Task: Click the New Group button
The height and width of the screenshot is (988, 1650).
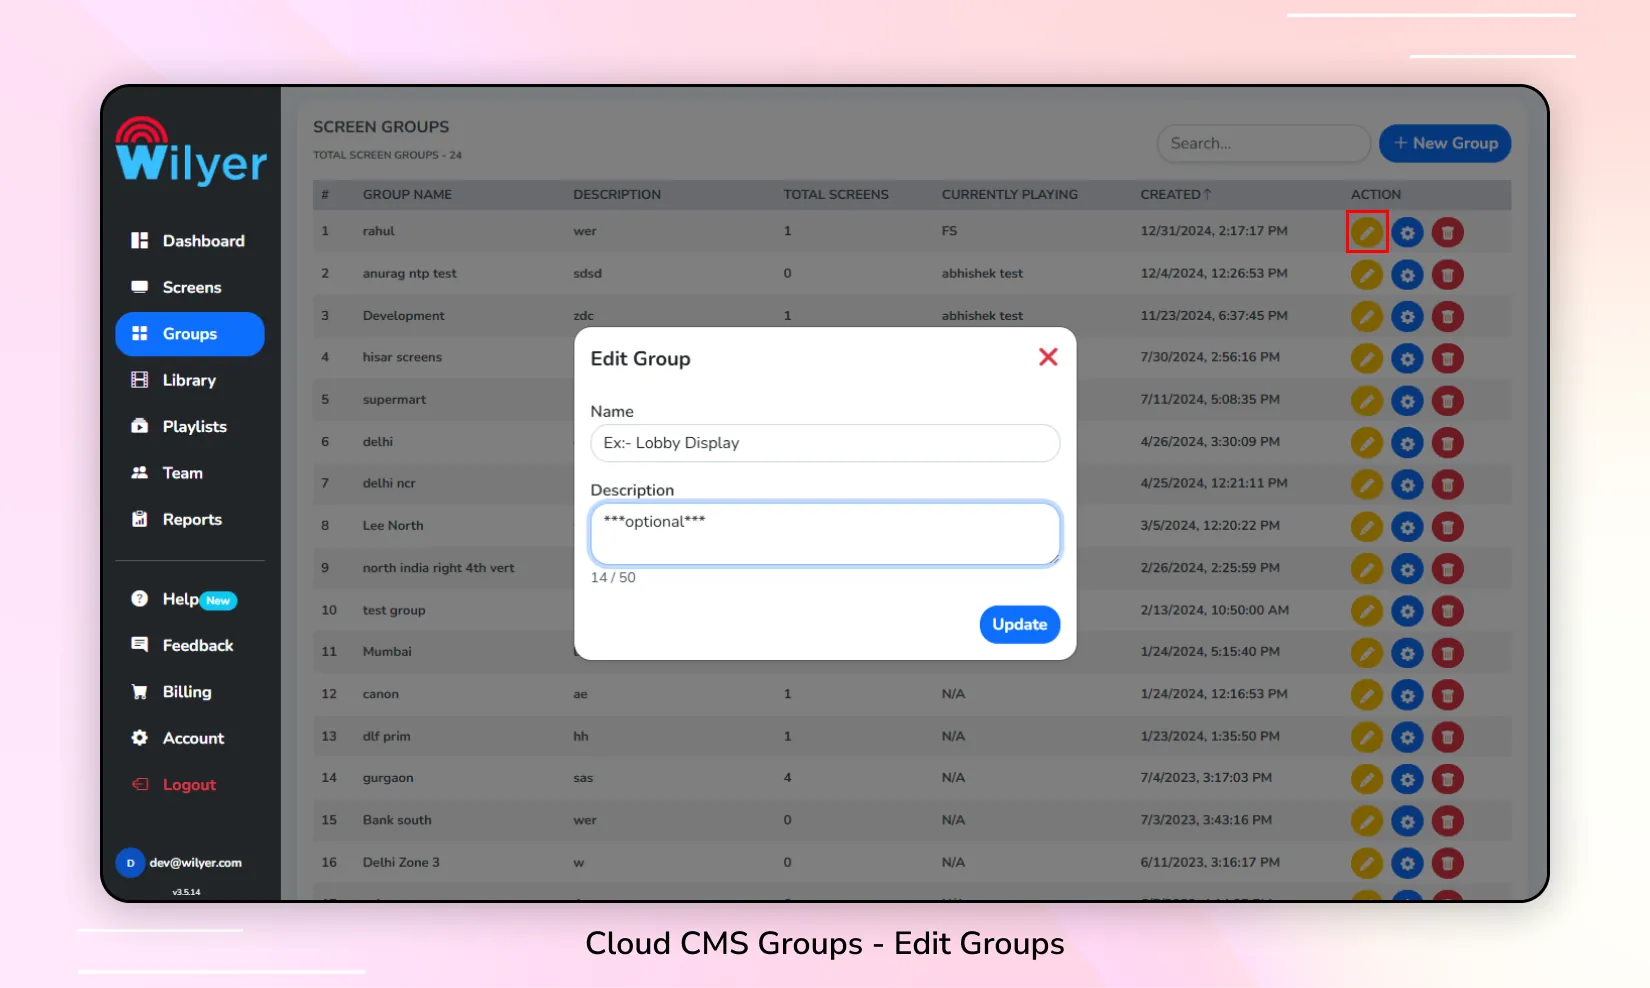Action: coord(1445,143)
